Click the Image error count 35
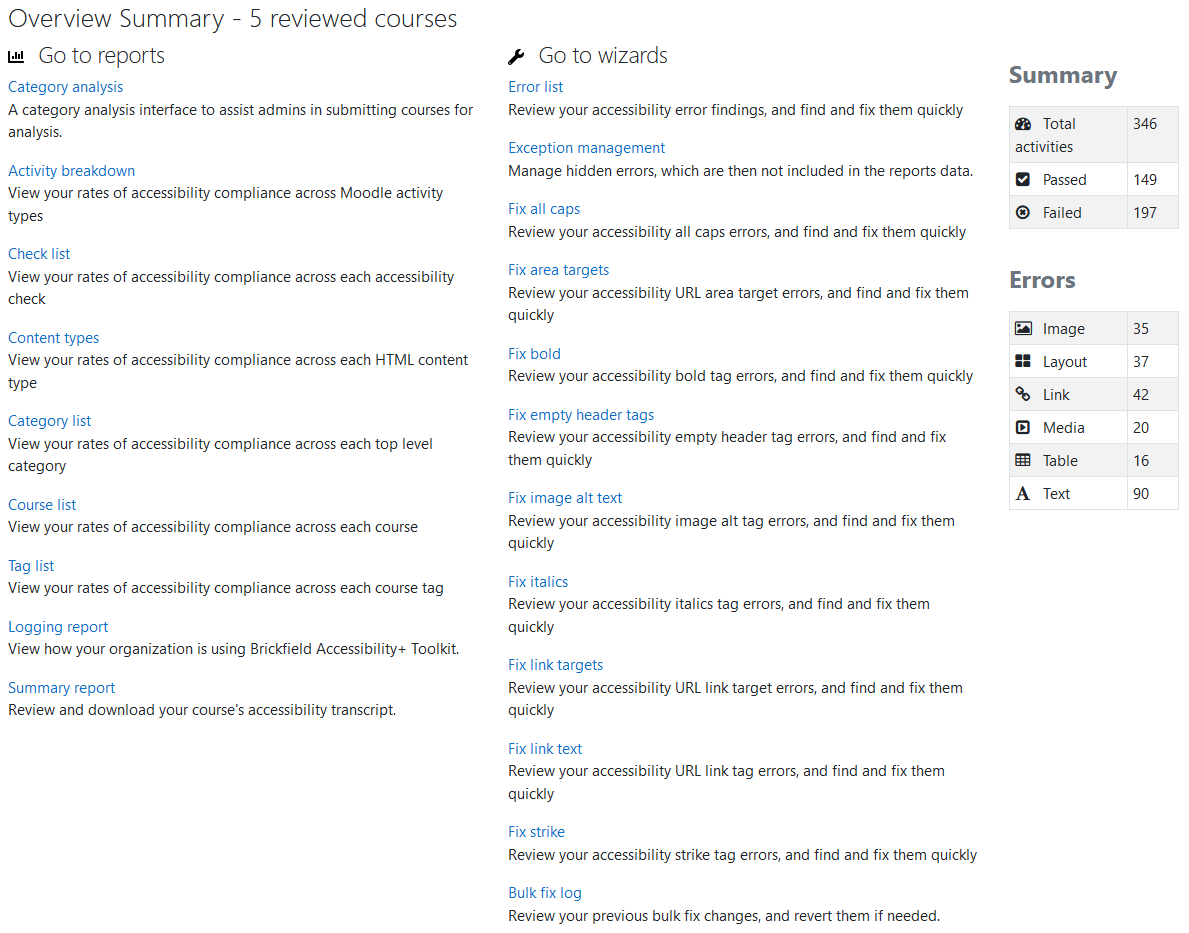1189x933 pixels. (x=1140, y=328)
